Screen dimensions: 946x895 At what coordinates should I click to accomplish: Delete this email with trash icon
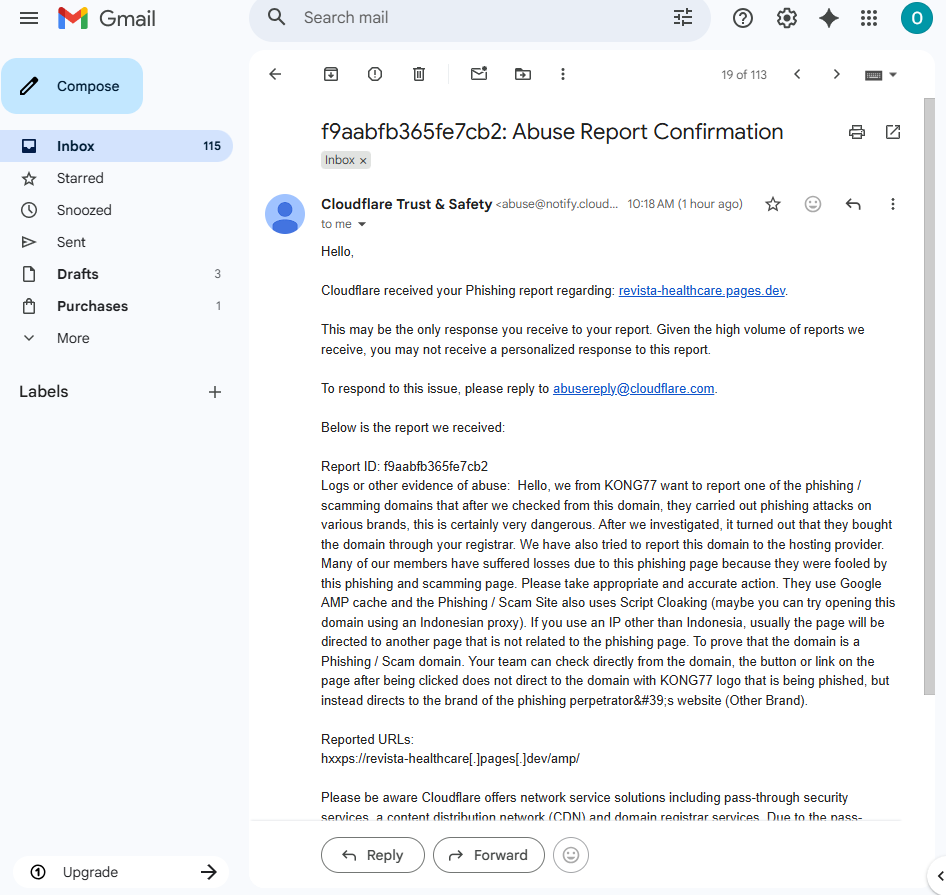[x=419, y=74]
